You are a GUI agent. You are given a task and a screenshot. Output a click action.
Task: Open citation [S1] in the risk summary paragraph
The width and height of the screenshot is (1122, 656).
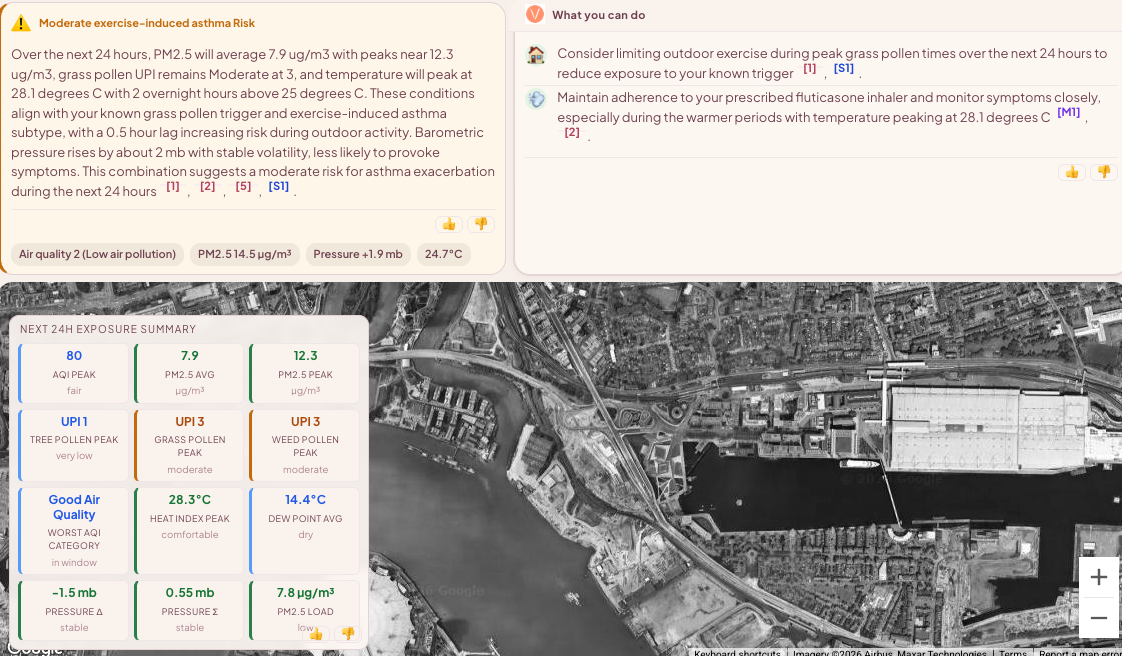pos(279,186)
